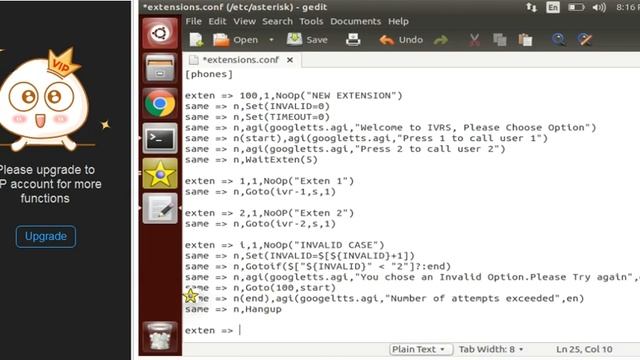Screen dimensions: 640x360
Task: Click the Set(INVALID=0) line
Action: [x=257, y=106]
